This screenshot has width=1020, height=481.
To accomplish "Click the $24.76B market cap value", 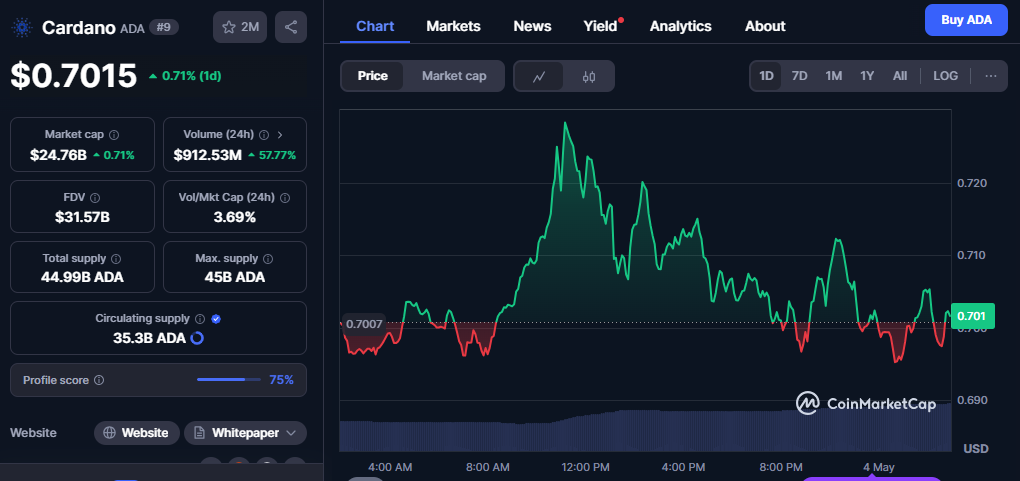I will pyautogui.click(x=58, y=156).
